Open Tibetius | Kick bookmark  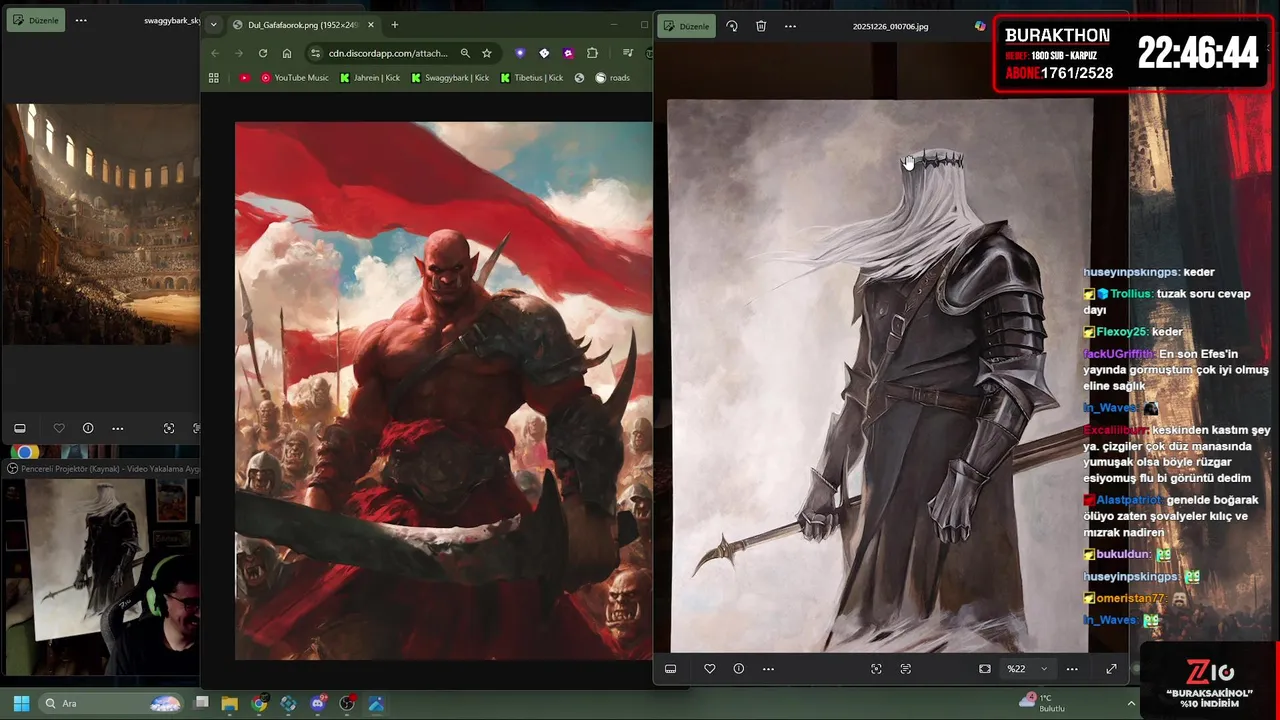(532, 78)
